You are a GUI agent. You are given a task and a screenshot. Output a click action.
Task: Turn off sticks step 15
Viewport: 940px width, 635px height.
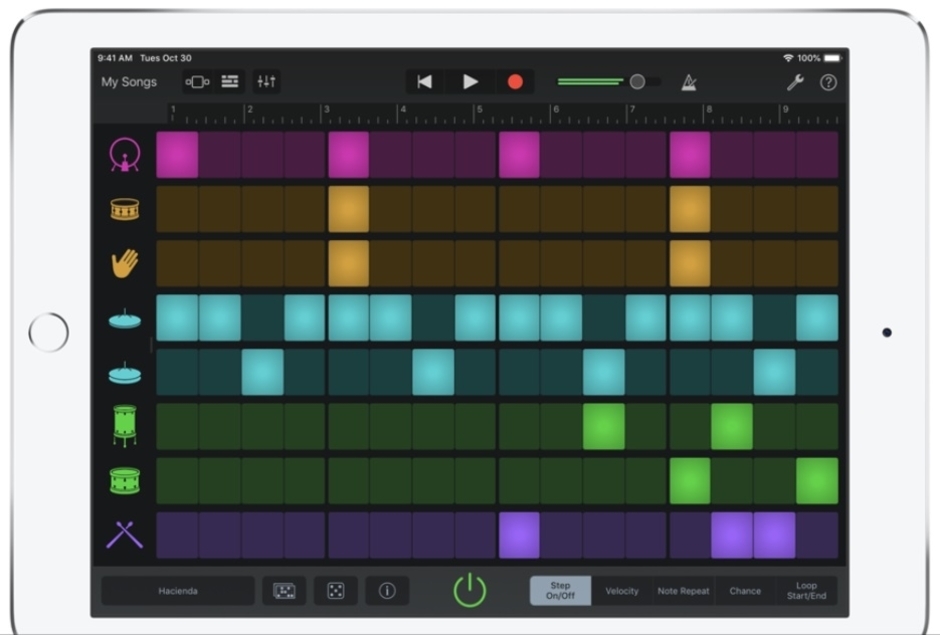(x=775, y=535)
